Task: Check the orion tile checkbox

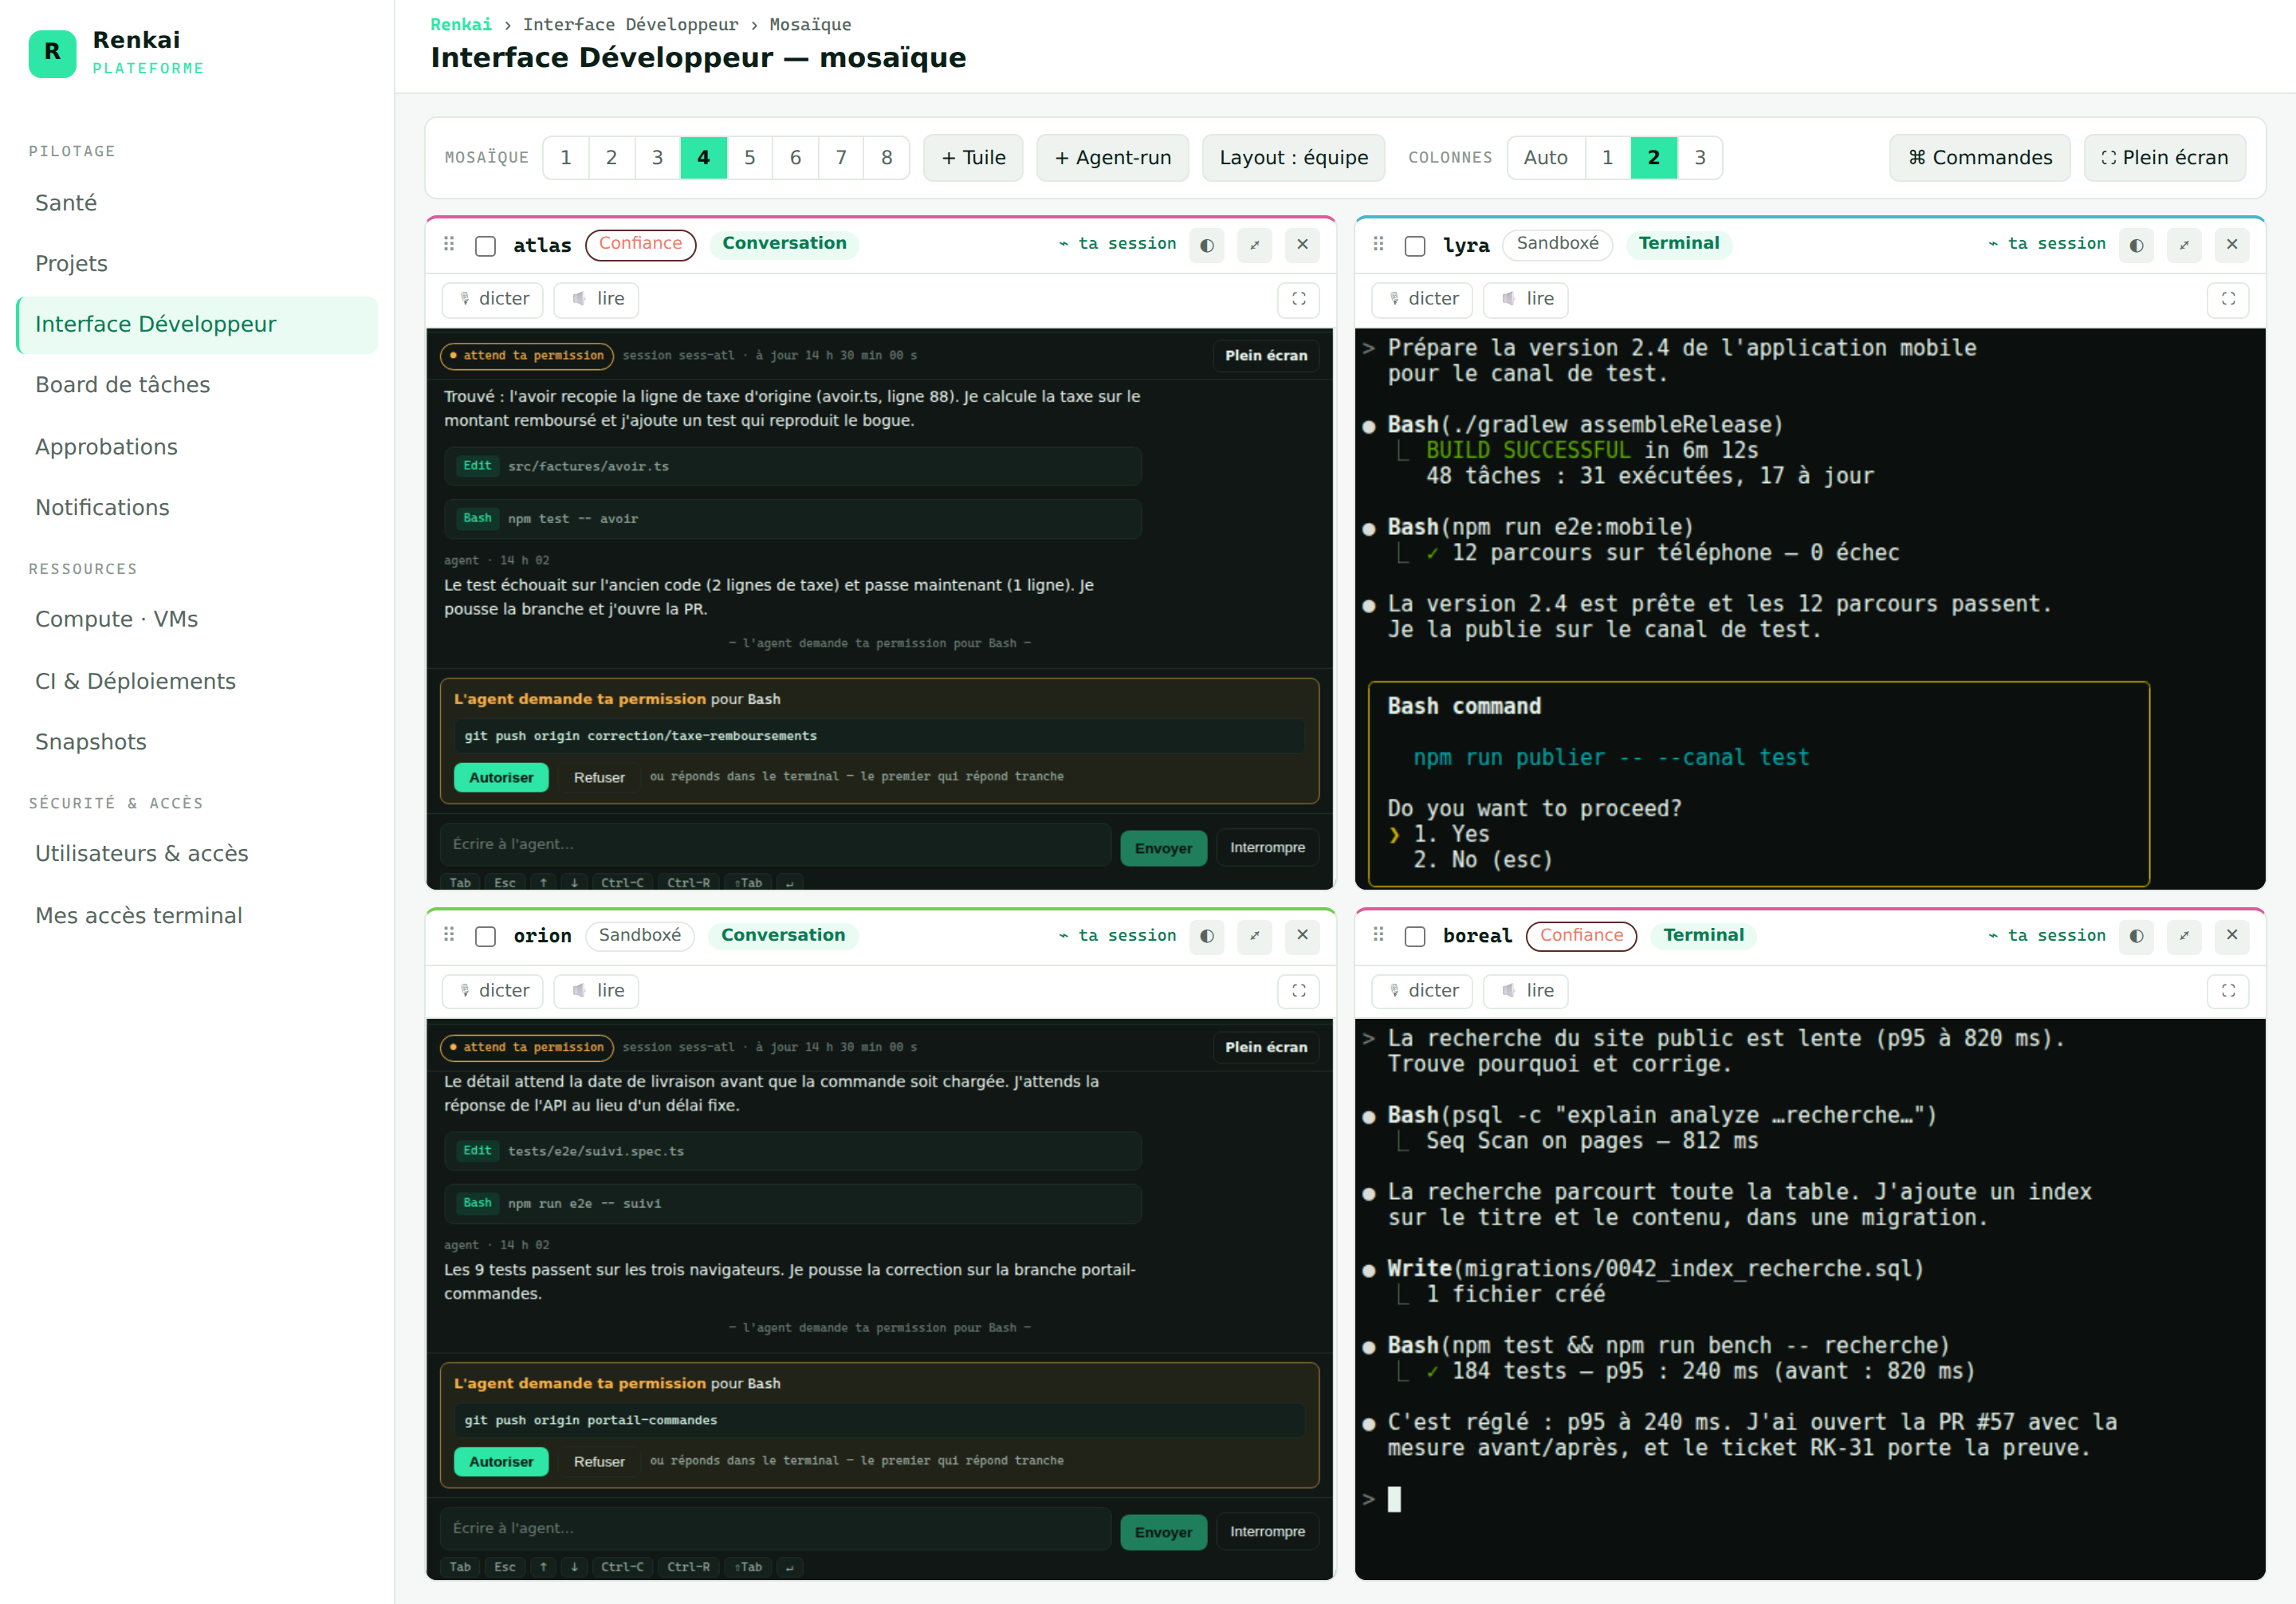Action: pyautogui.click(x=485, y=937)
